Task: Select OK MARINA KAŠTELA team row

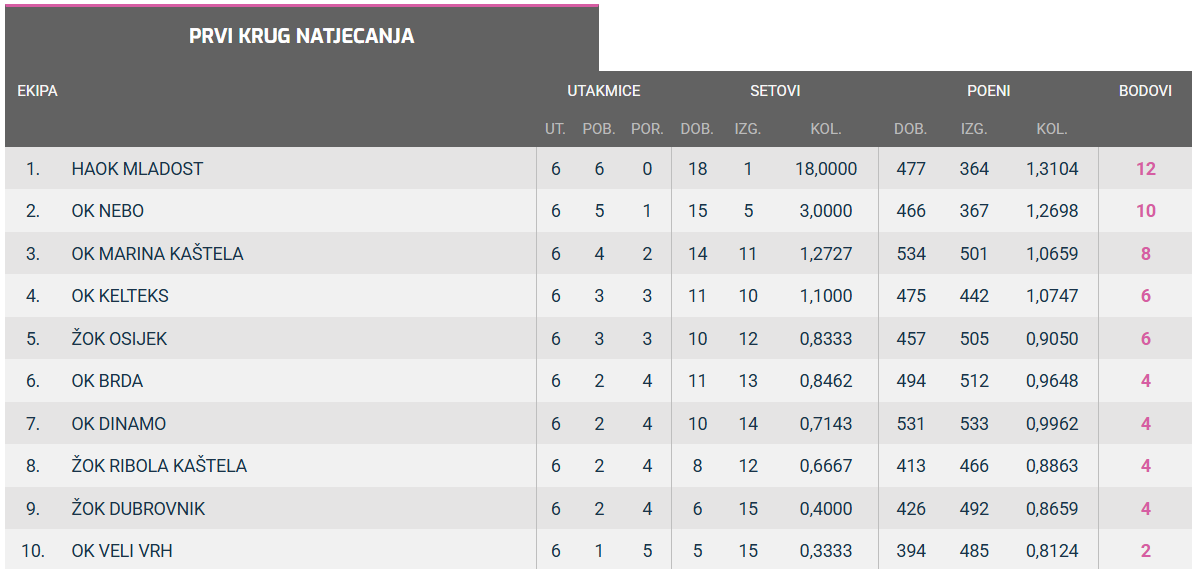Action: coord(157,254)
